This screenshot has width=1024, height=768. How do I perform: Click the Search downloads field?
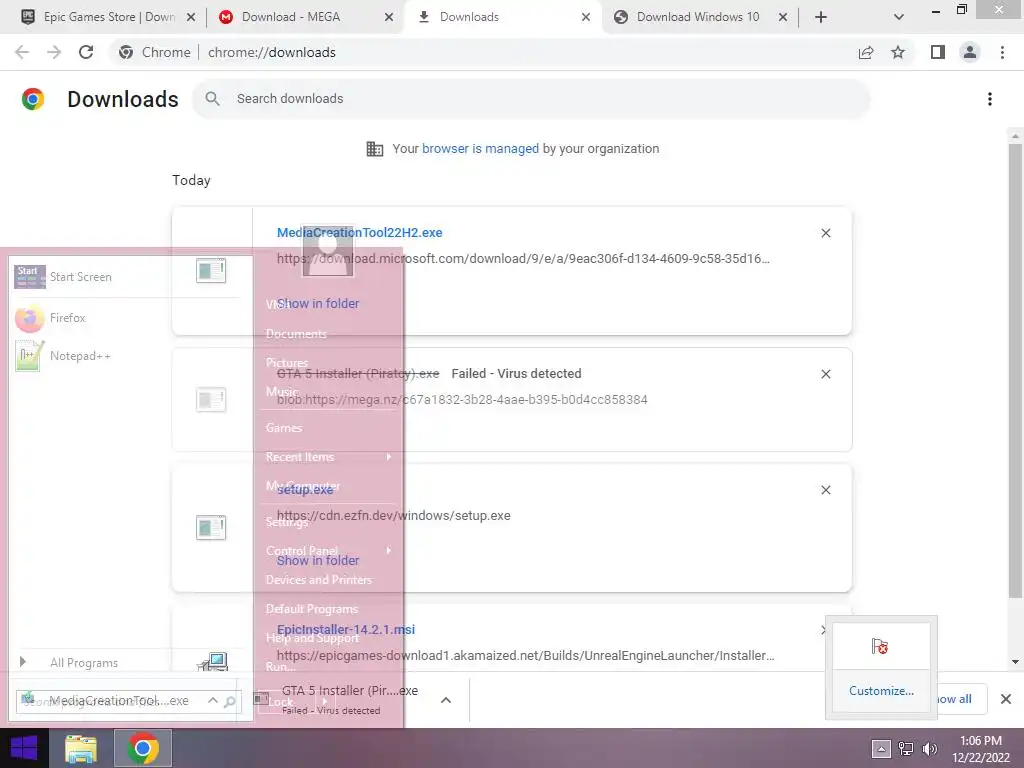531,99
